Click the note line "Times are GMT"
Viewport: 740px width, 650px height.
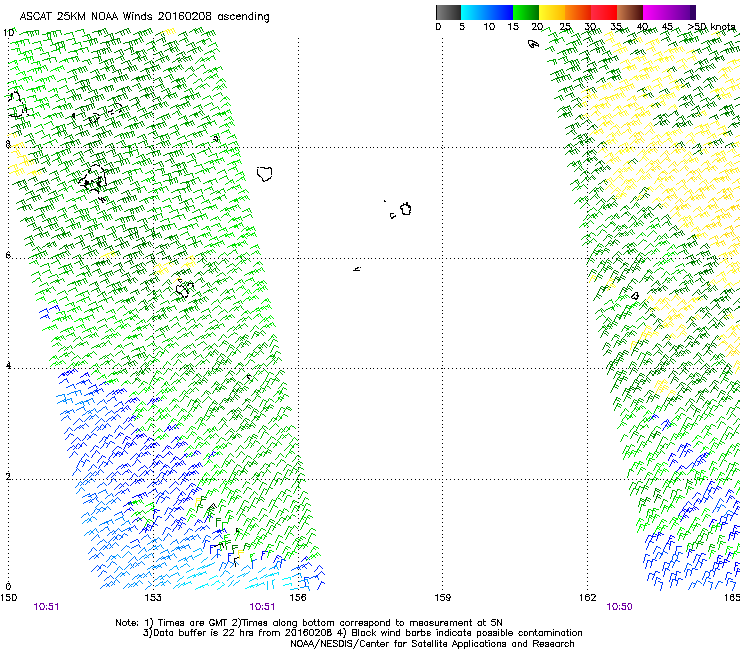(191, 623)
